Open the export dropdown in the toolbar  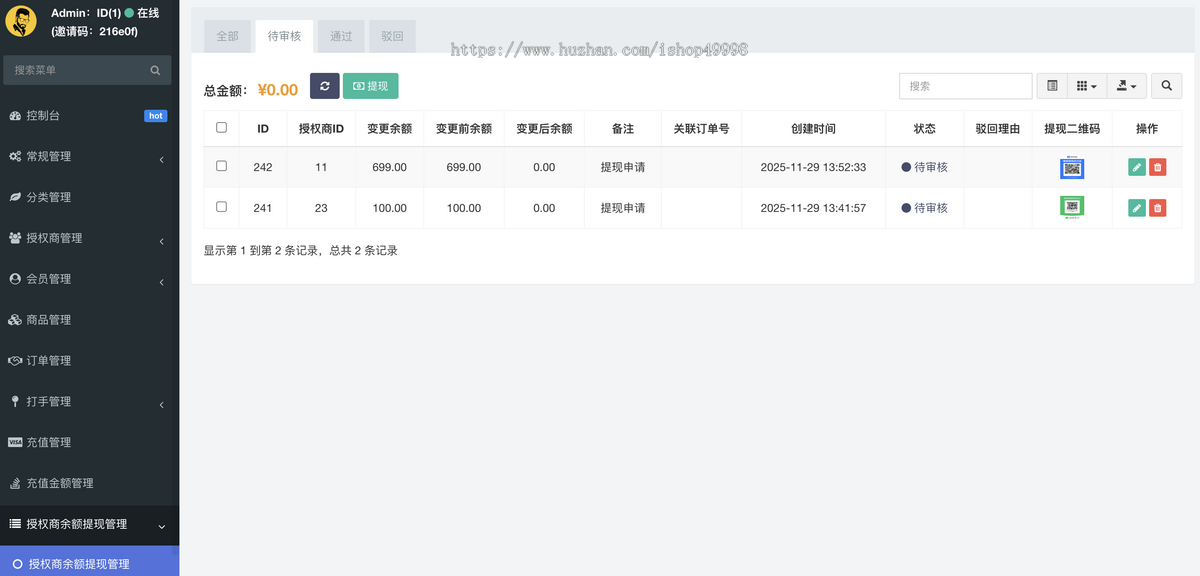pos(1126,86)
